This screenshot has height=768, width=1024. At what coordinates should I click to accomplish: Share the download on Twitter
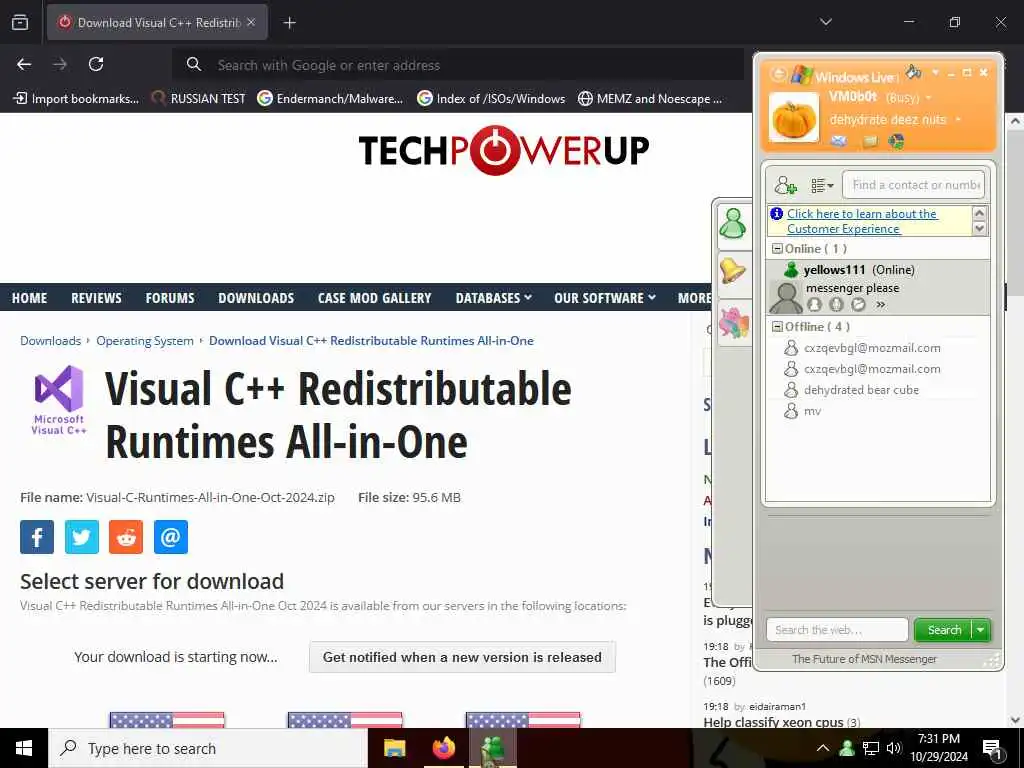(x=82, y=537)
